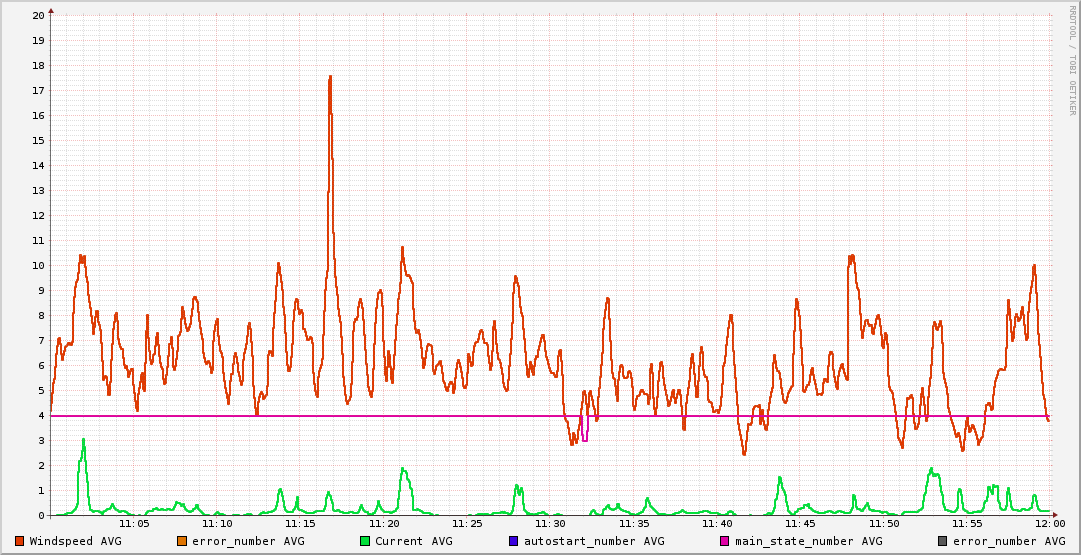Click the tallest Windspeed spike peak
Viewport: 1081px width, 555px height.
click(x=330, y=77)
